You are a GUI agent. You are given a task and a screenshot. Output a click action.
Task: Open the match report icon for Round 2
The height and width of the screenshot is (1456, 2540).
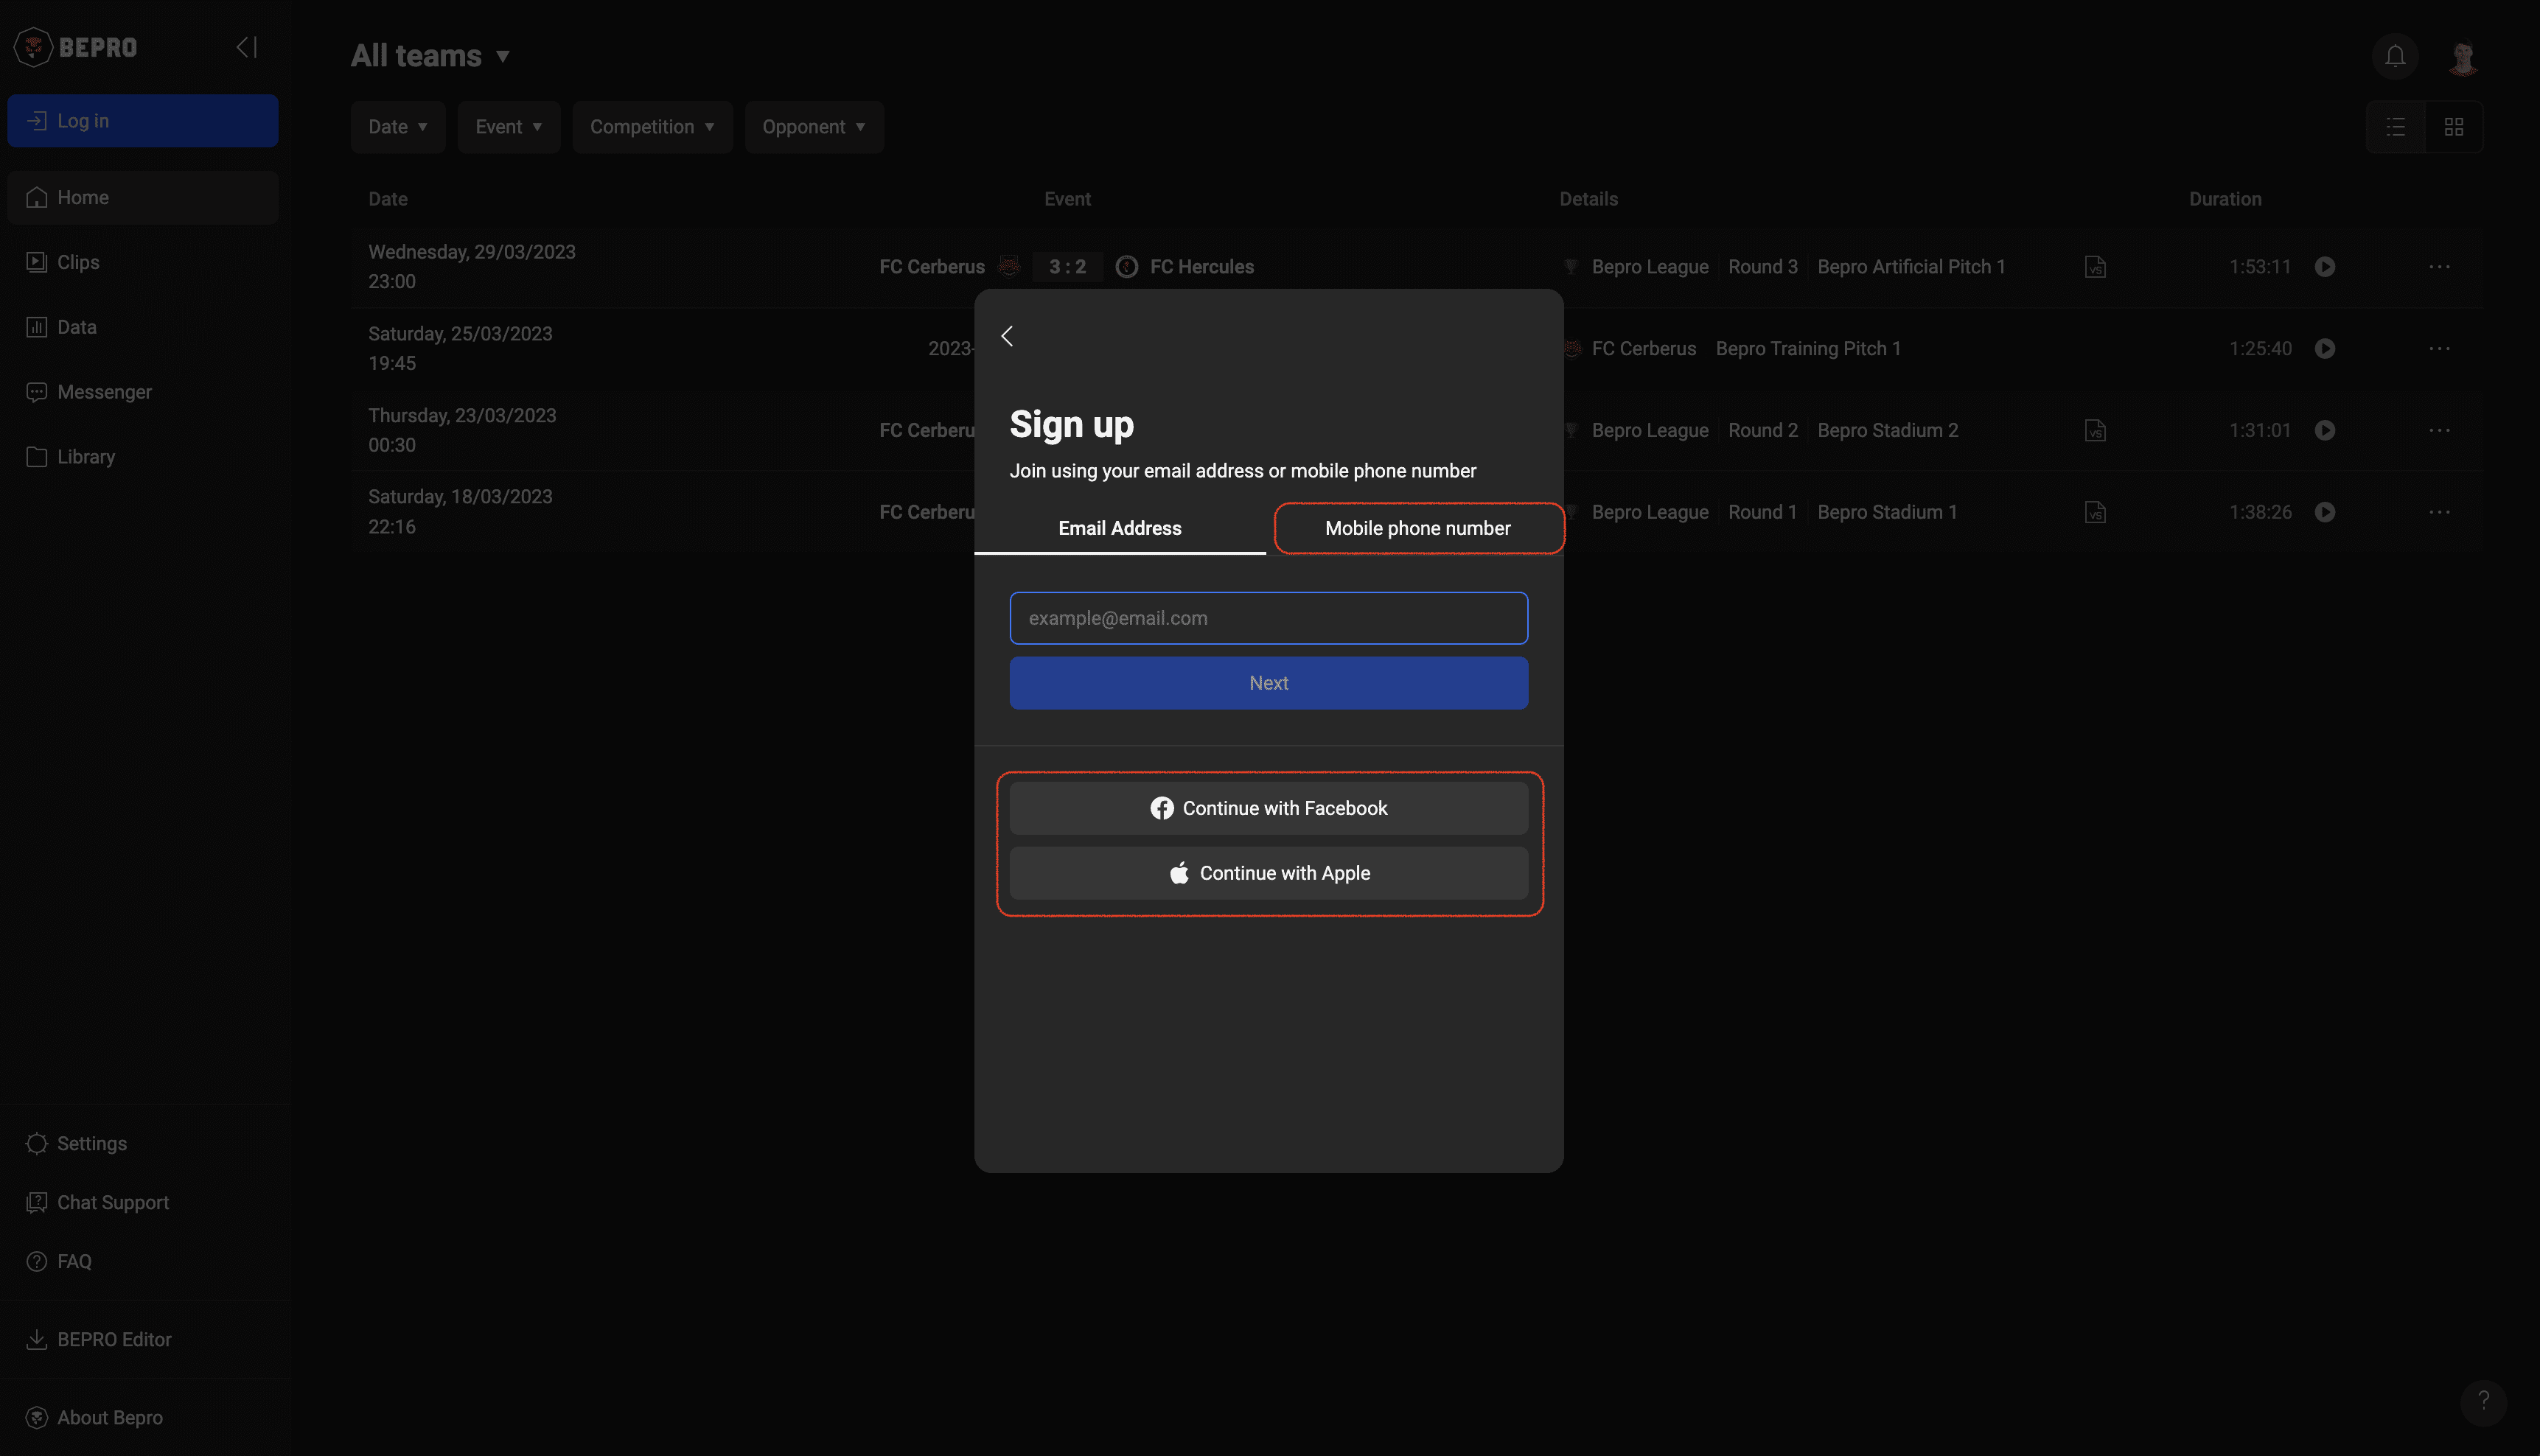coord(2095,431)
